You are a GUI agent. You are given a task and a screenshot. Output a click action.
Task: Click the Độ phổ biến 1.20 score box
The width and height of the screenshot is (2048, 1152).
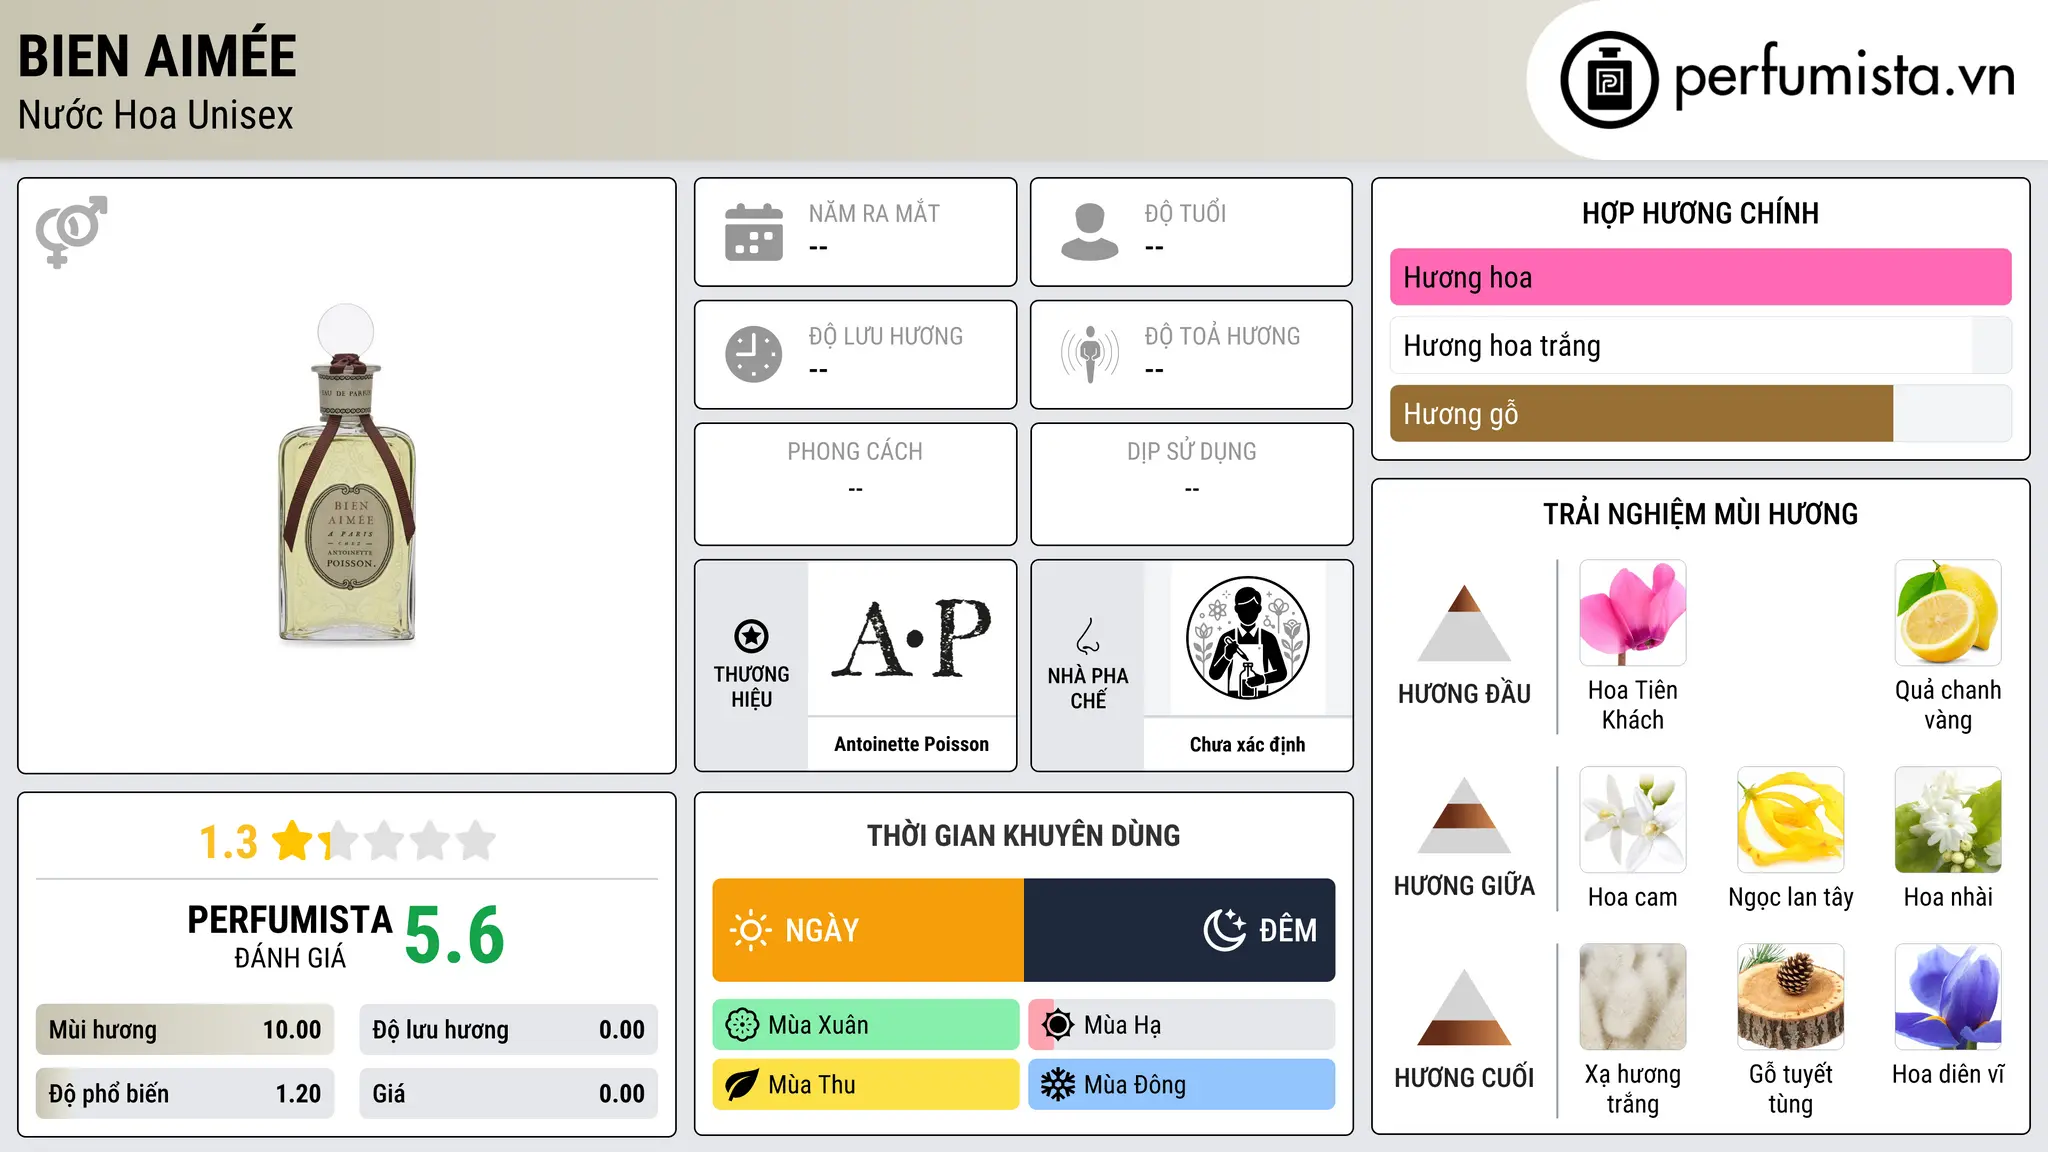(185, 1094)
